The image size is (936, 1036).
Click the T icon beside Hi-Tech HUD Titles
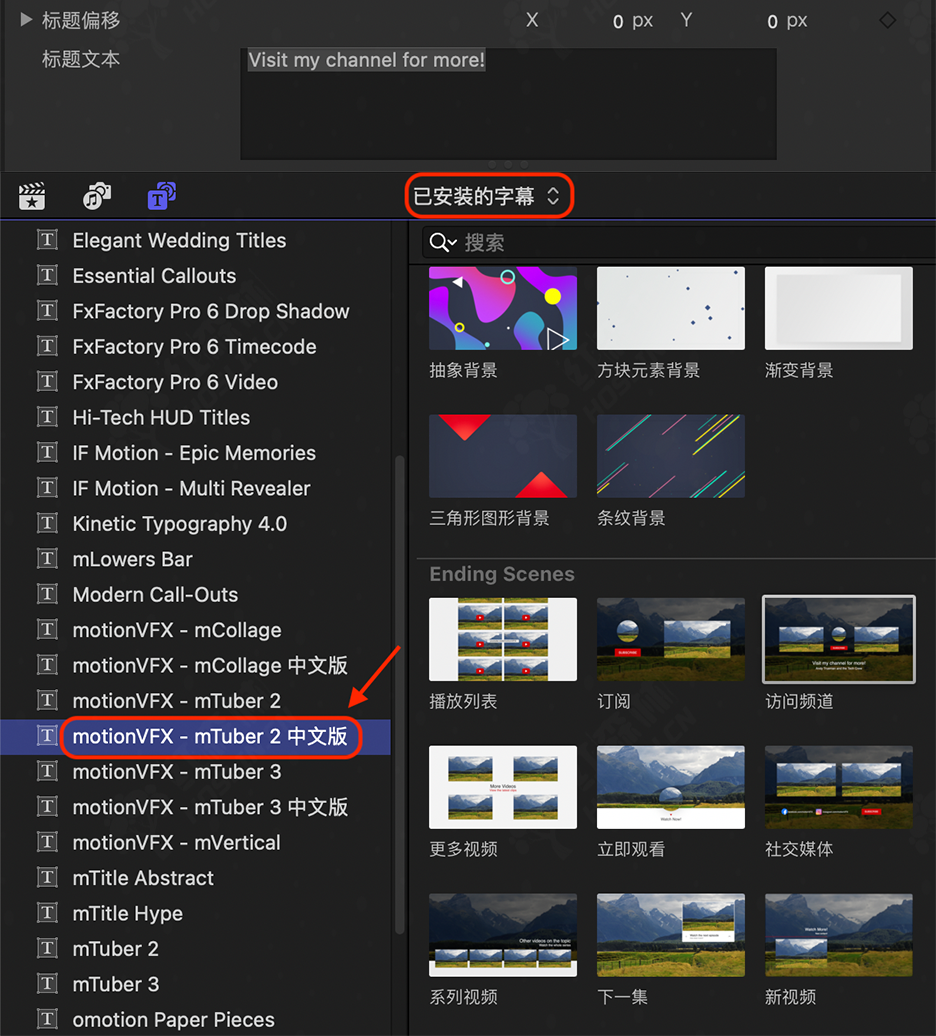pos(47,417)
